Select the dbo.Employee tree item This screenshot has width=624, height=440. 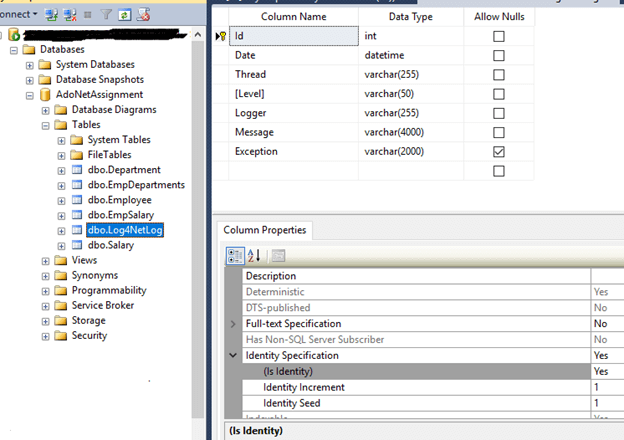(x=119, y=200)
